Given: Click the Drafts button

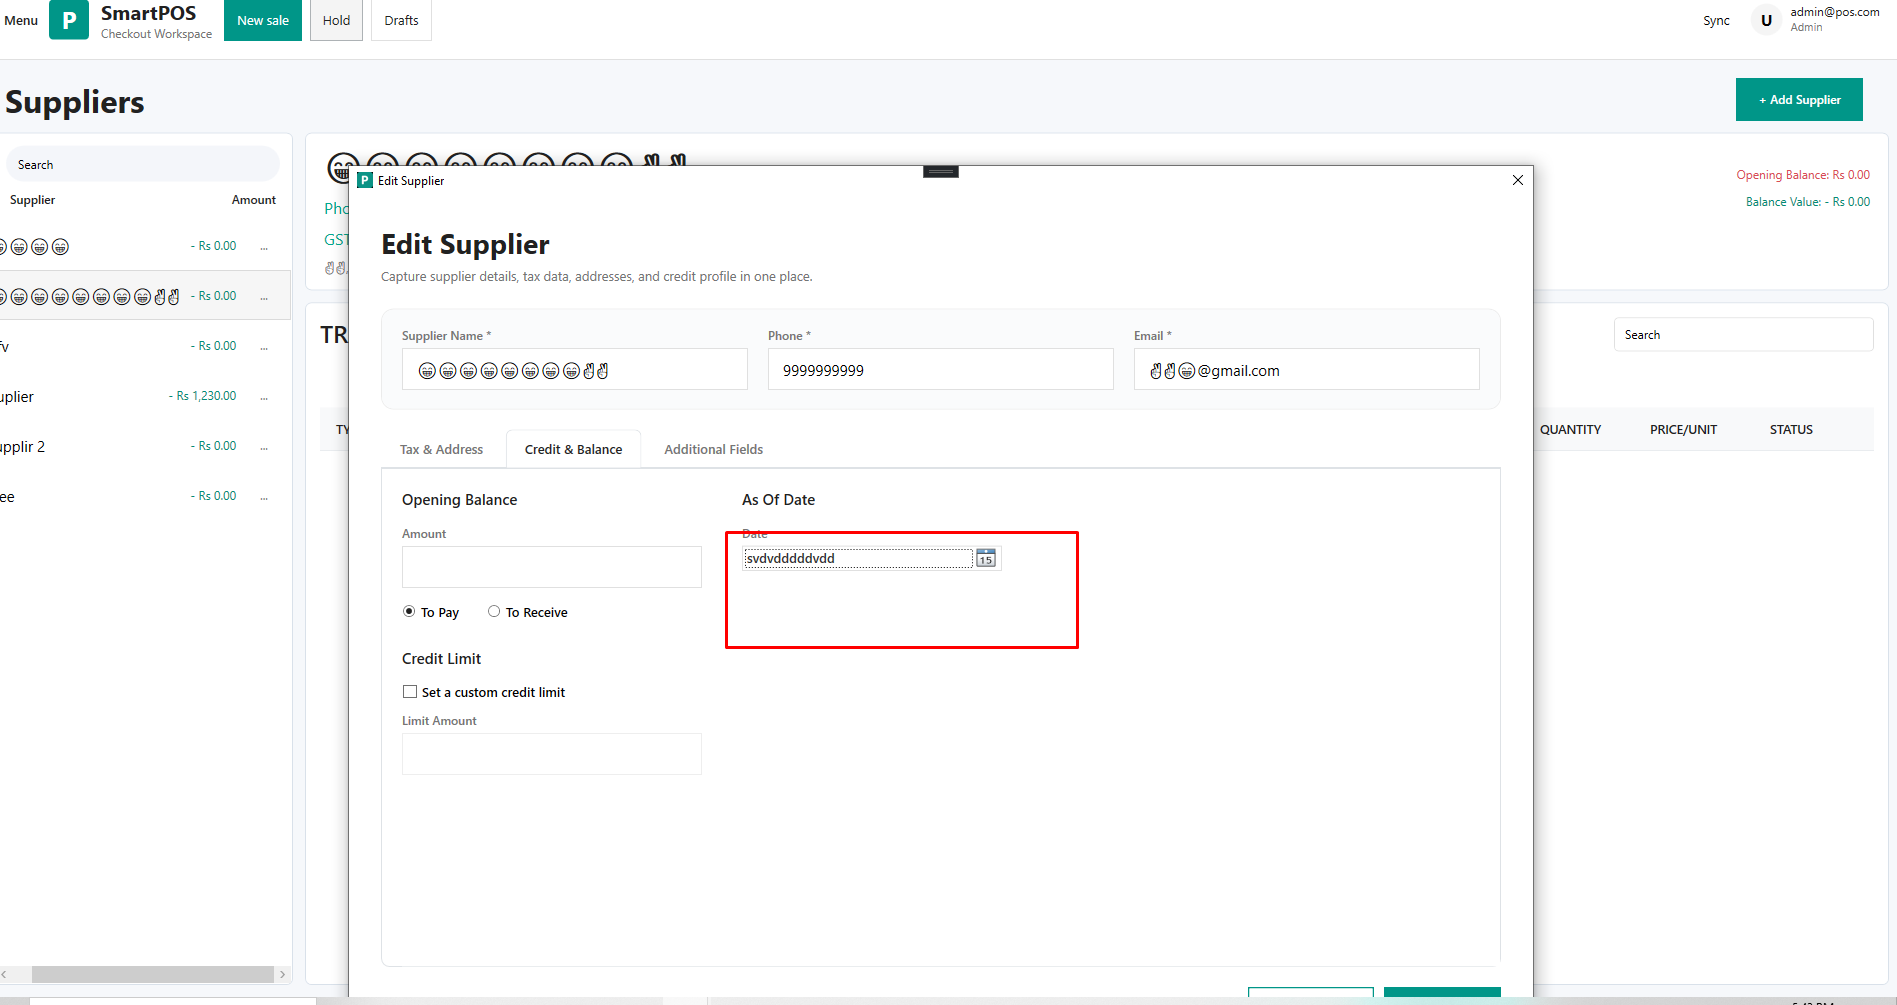Looking at the screenshot, I should pyautogui.click(x=401, y=20).
